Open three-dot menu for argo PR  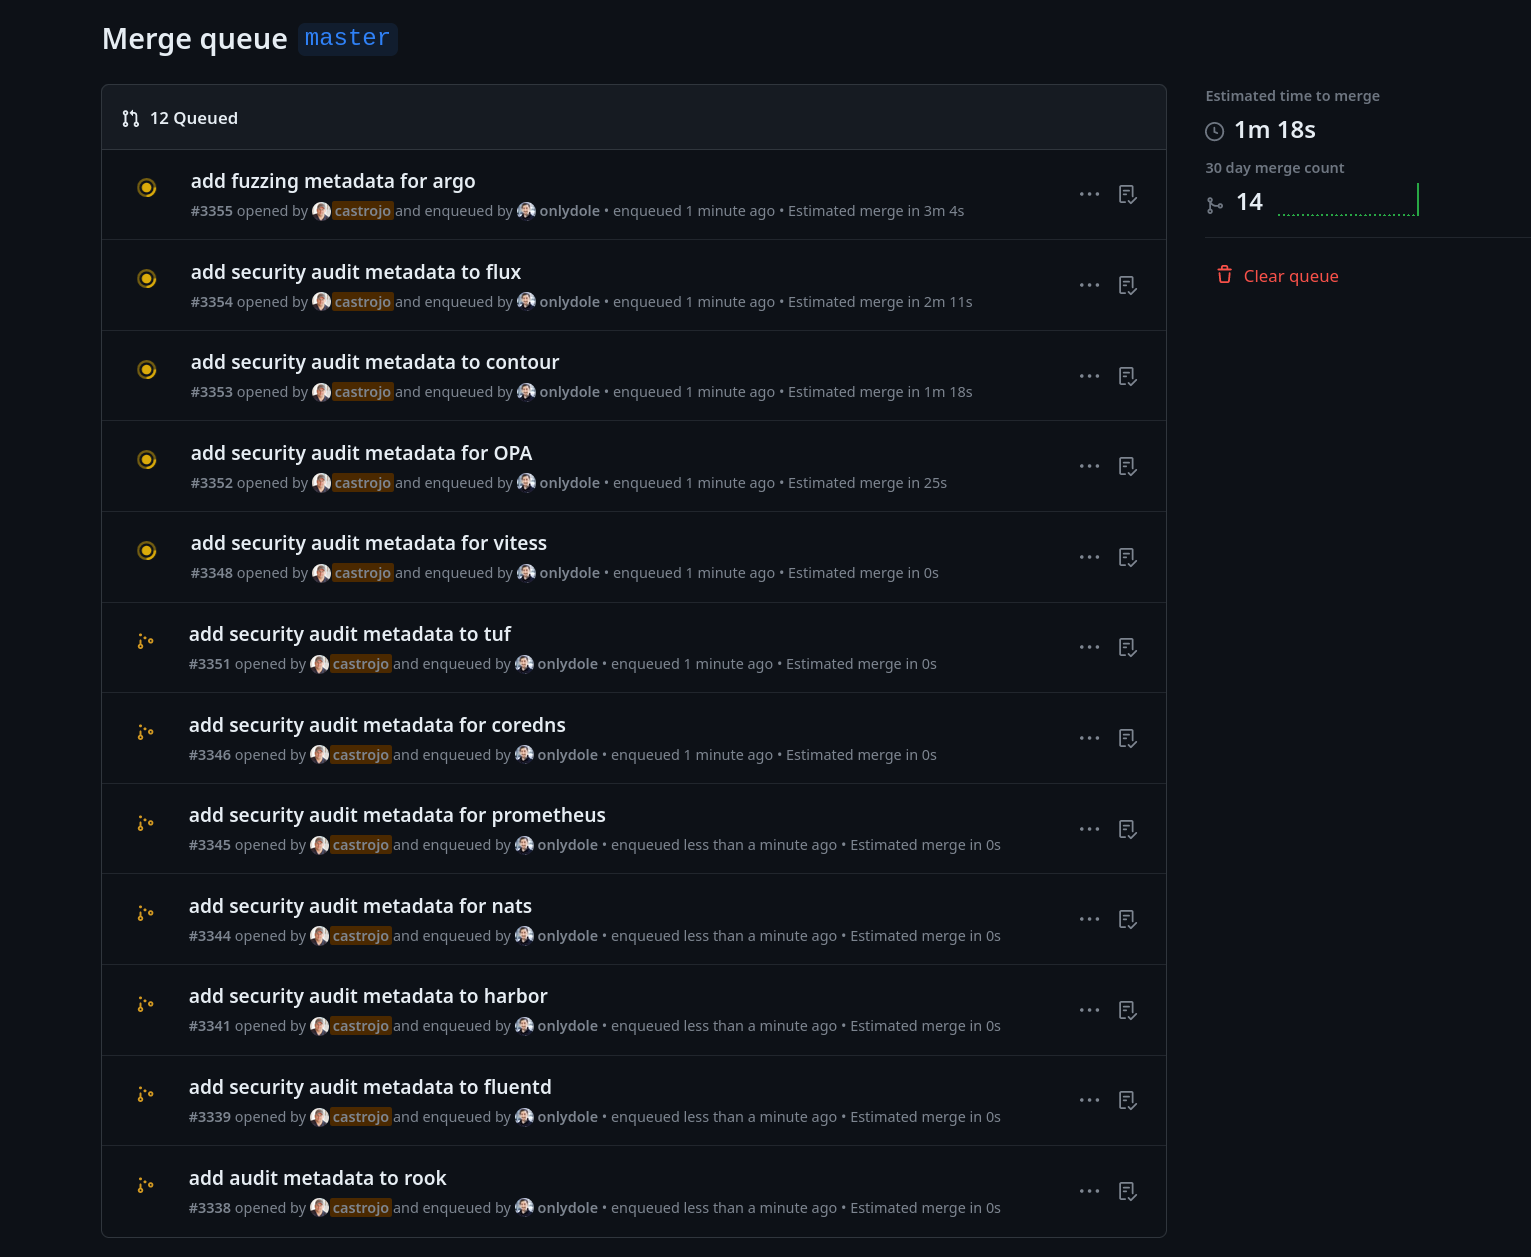pos(1089,194)
